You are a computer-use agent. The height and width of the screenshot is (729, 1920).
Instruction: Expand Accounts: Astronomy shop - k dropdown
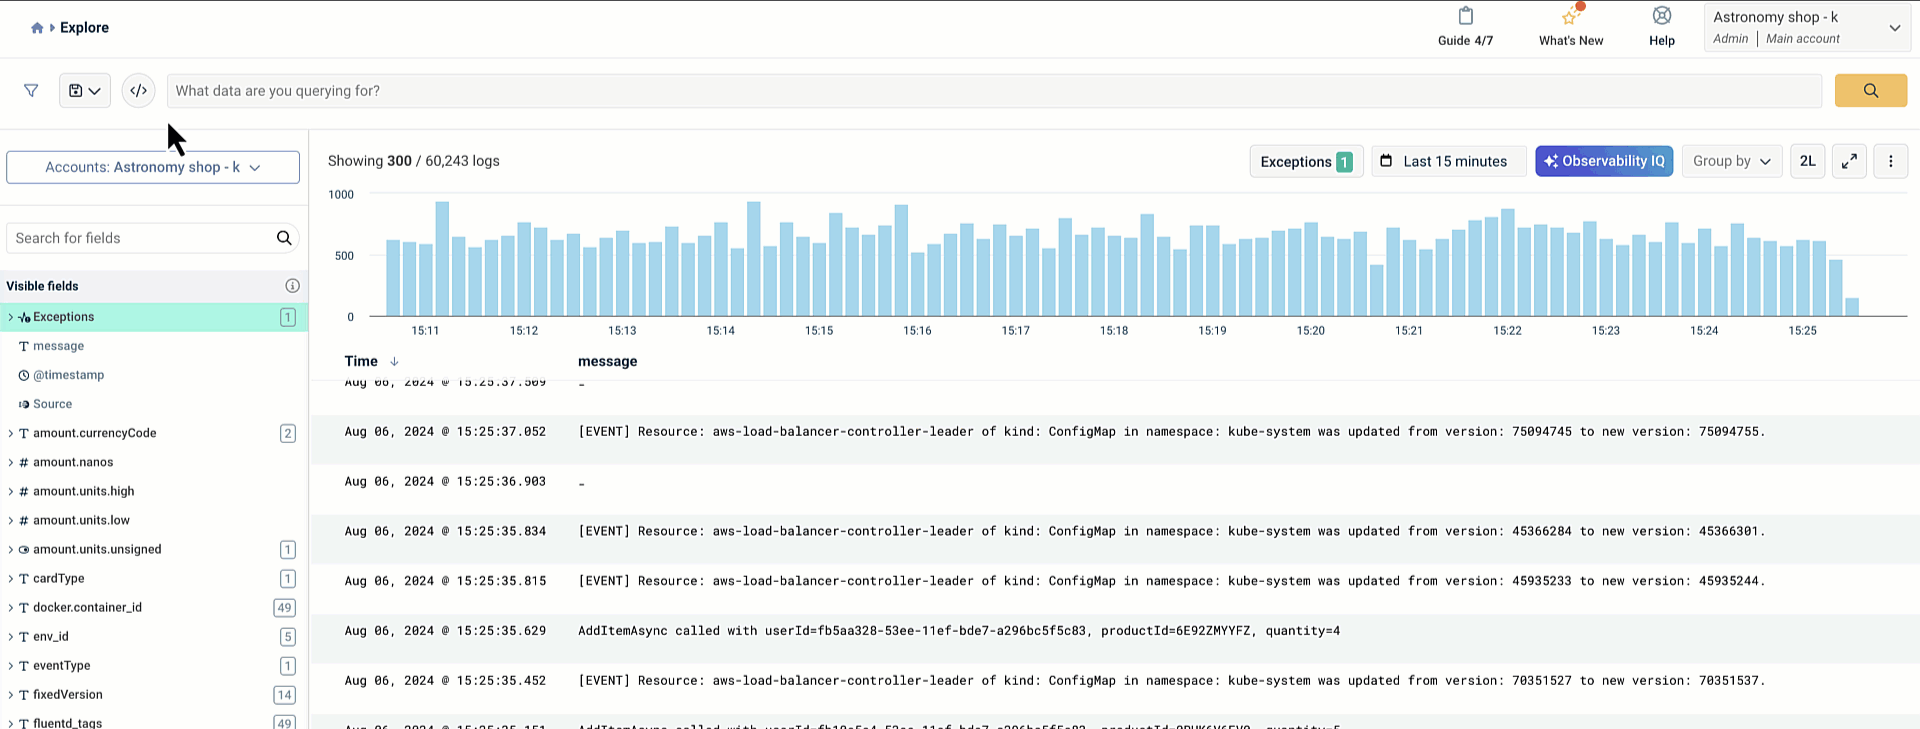tap(153, 167)
